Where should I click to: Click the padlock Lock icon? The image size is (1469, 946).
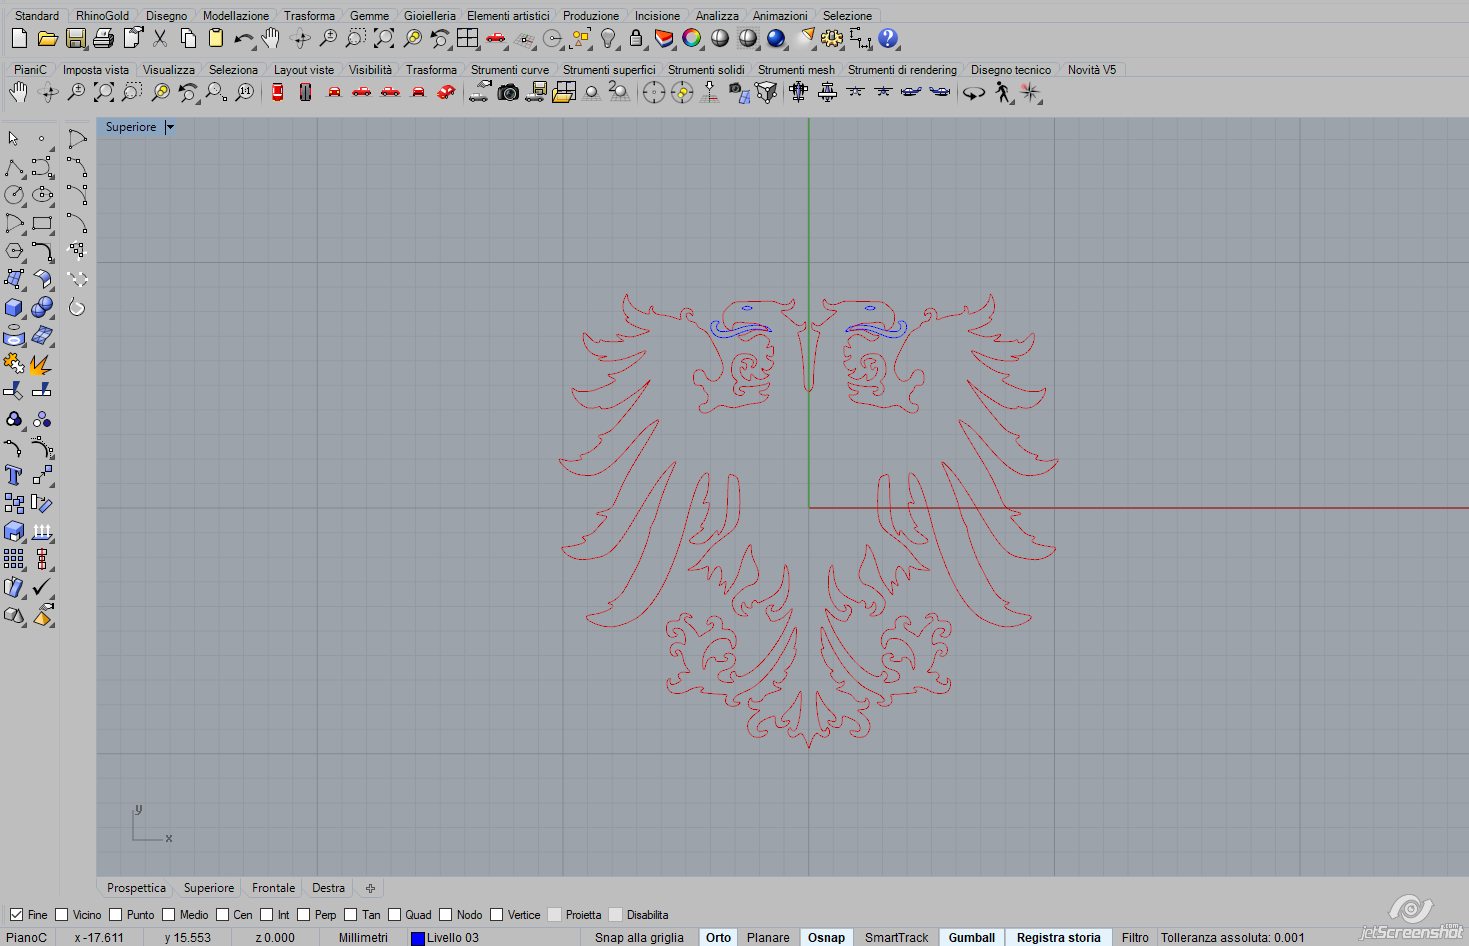(636, 39)
